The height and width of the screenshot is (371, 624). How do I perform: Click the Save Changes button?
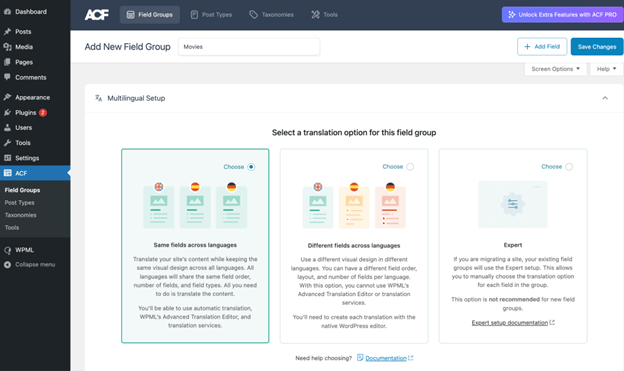coord(597,47)
